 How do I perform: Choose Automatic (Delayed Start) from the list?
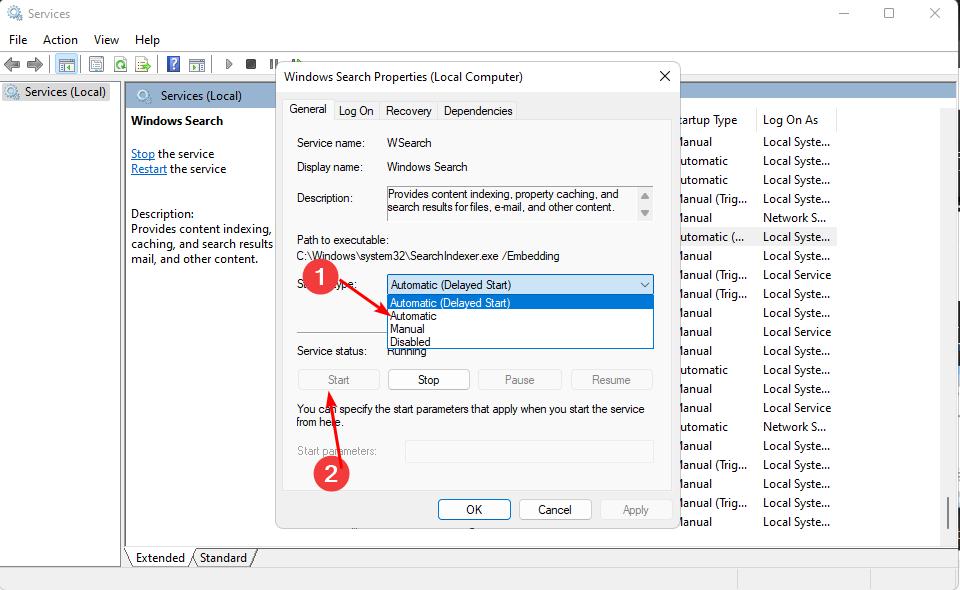click(x=520, y=302)
